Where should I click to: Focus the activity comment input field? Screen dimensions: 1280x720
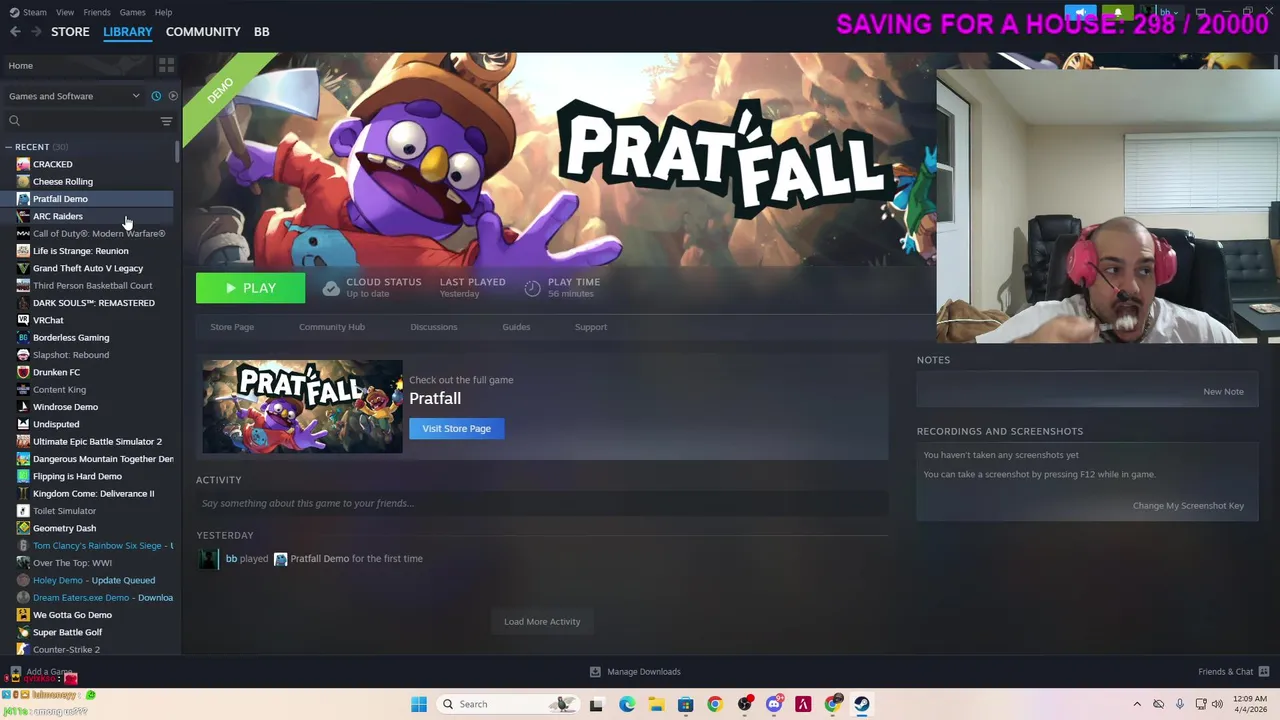click(540, 503)
